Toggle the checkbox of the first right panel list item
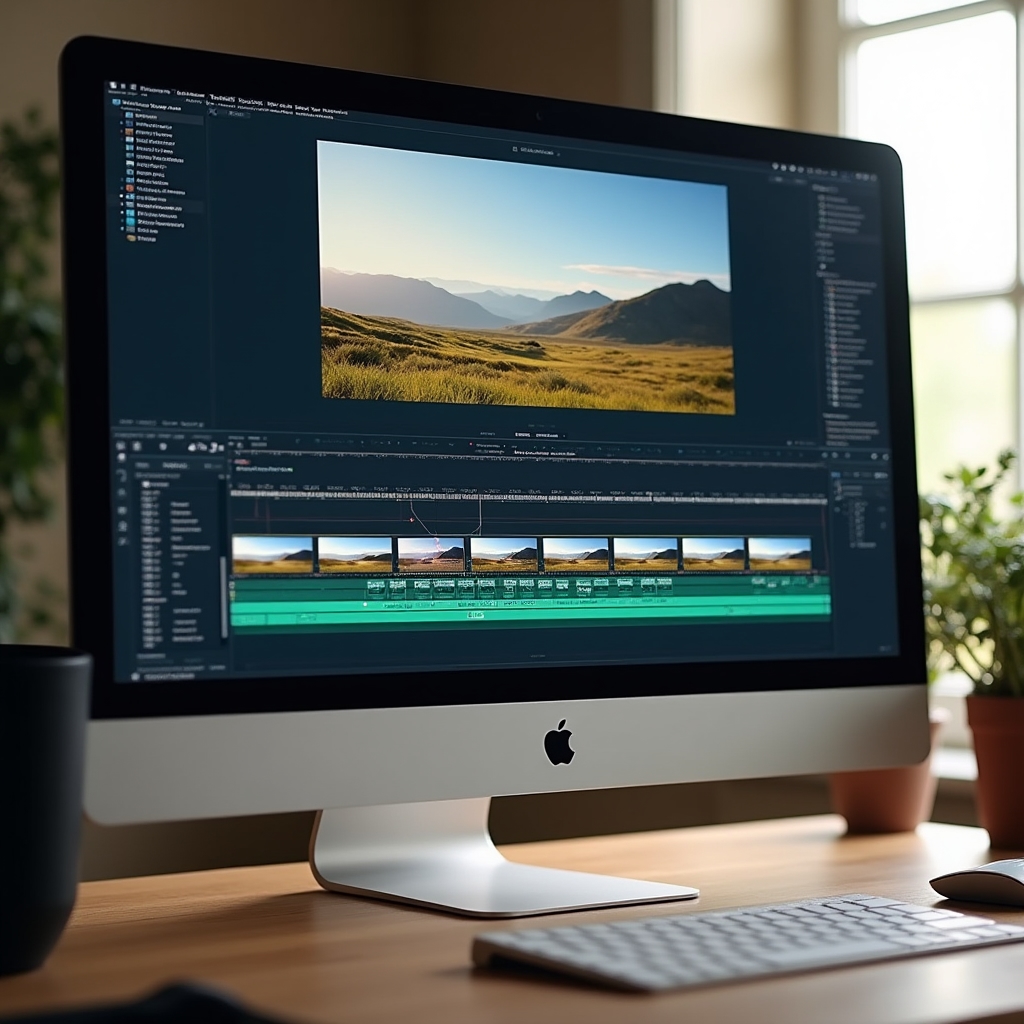 click(x=822, y=198)
